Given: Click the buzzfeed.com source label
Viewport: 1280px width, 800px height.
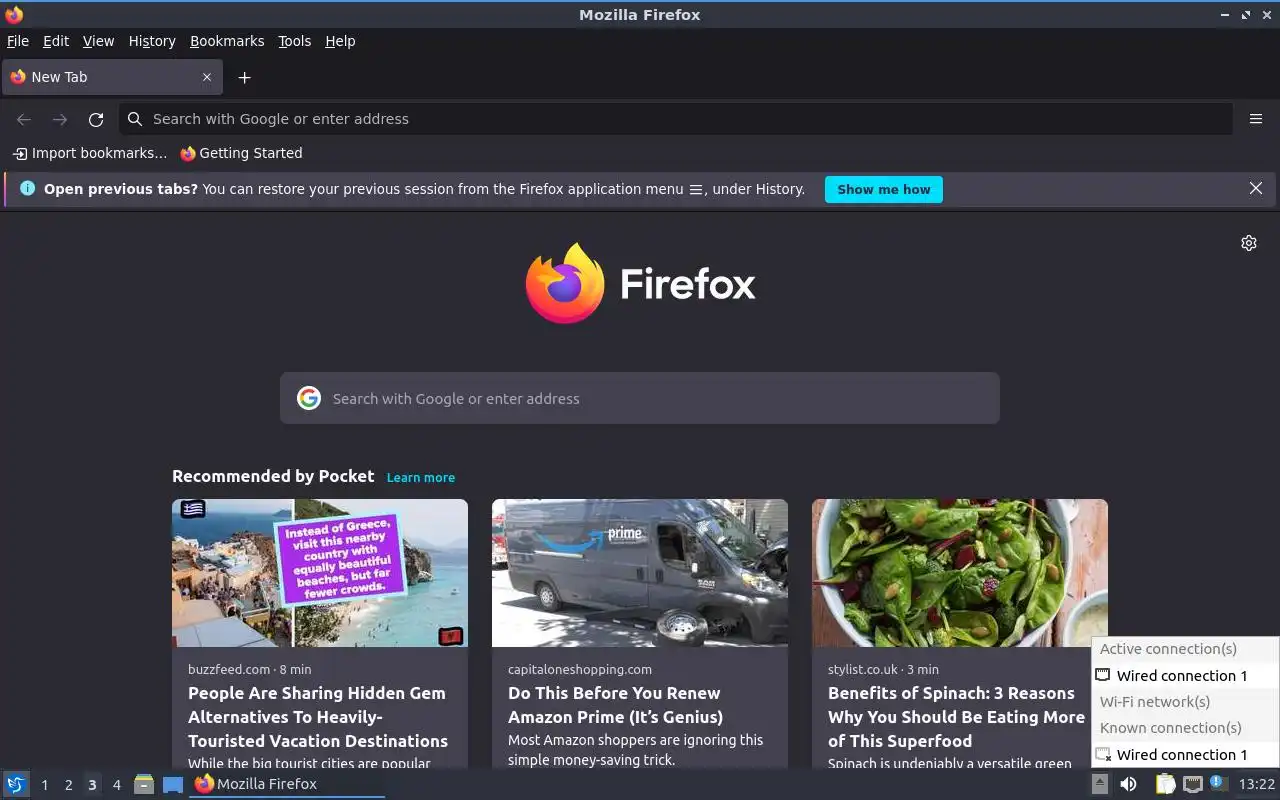Looking at the screenshot, I should (229, 669).
